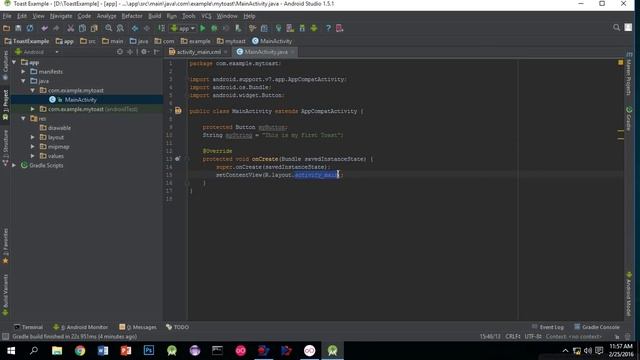Click the Sync Gradle toolbar icon

coord(278,28)
